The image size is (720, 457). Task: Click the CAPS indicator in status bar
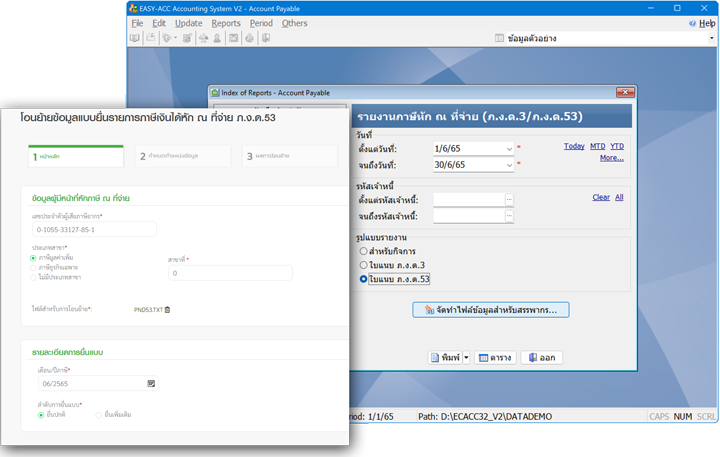pyautogui.click(x=659, y=417)
